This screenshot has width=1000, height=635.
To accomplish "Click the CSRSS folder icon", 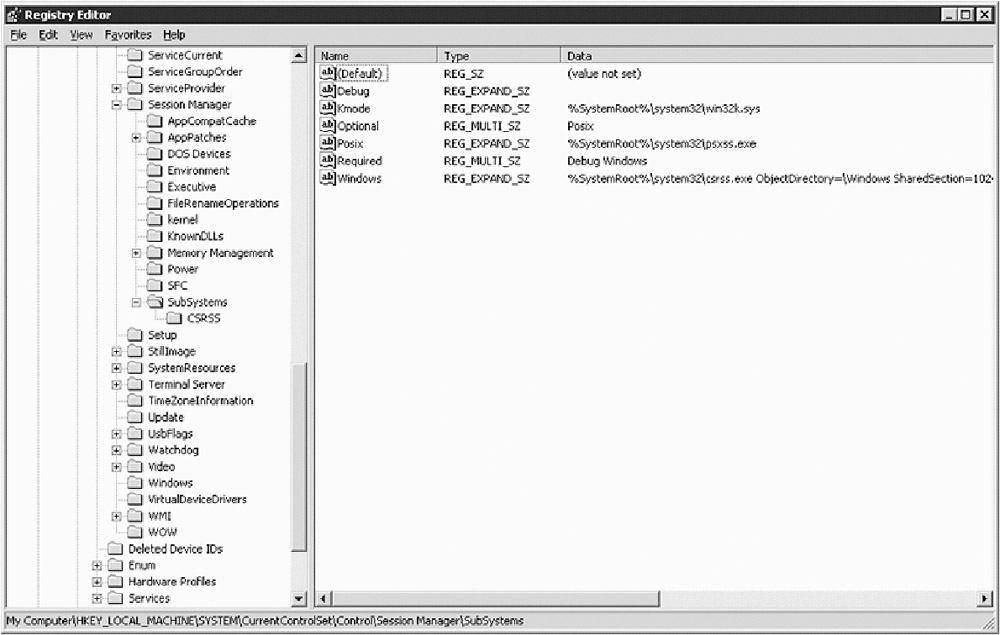I will coord(174,319).
